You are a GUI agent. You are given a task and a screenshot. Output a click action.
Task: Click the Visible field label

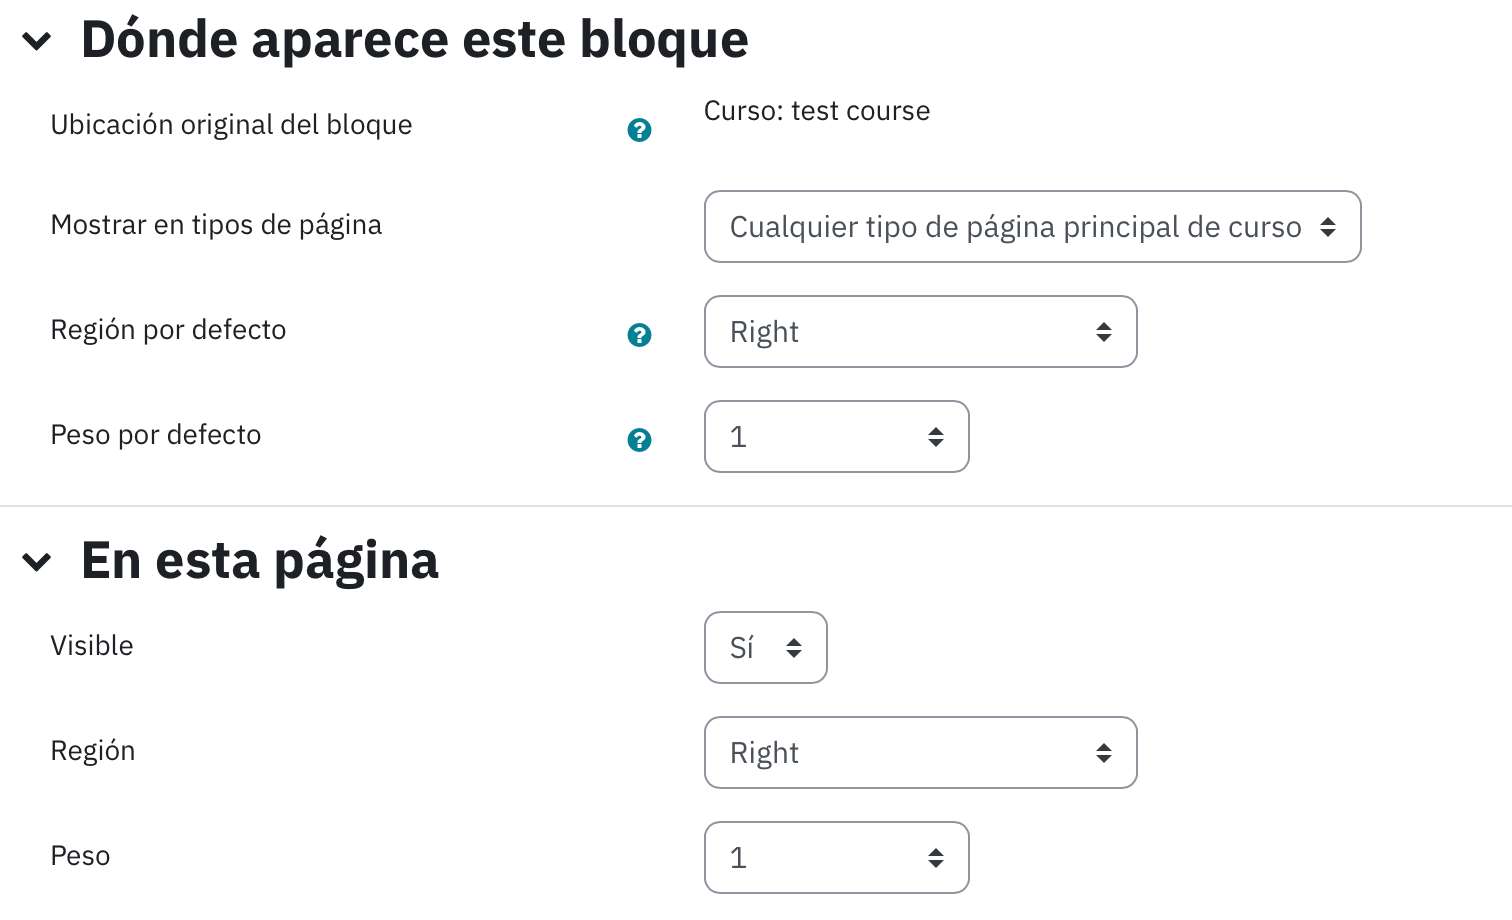point(92,646)
